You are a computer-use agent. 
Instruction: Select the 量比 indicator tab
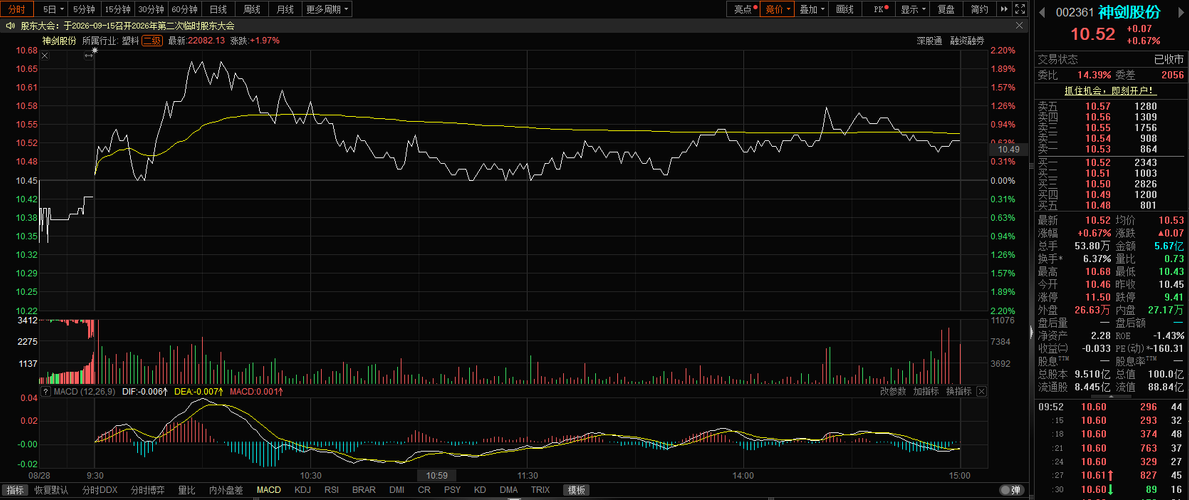pos(187,490)
